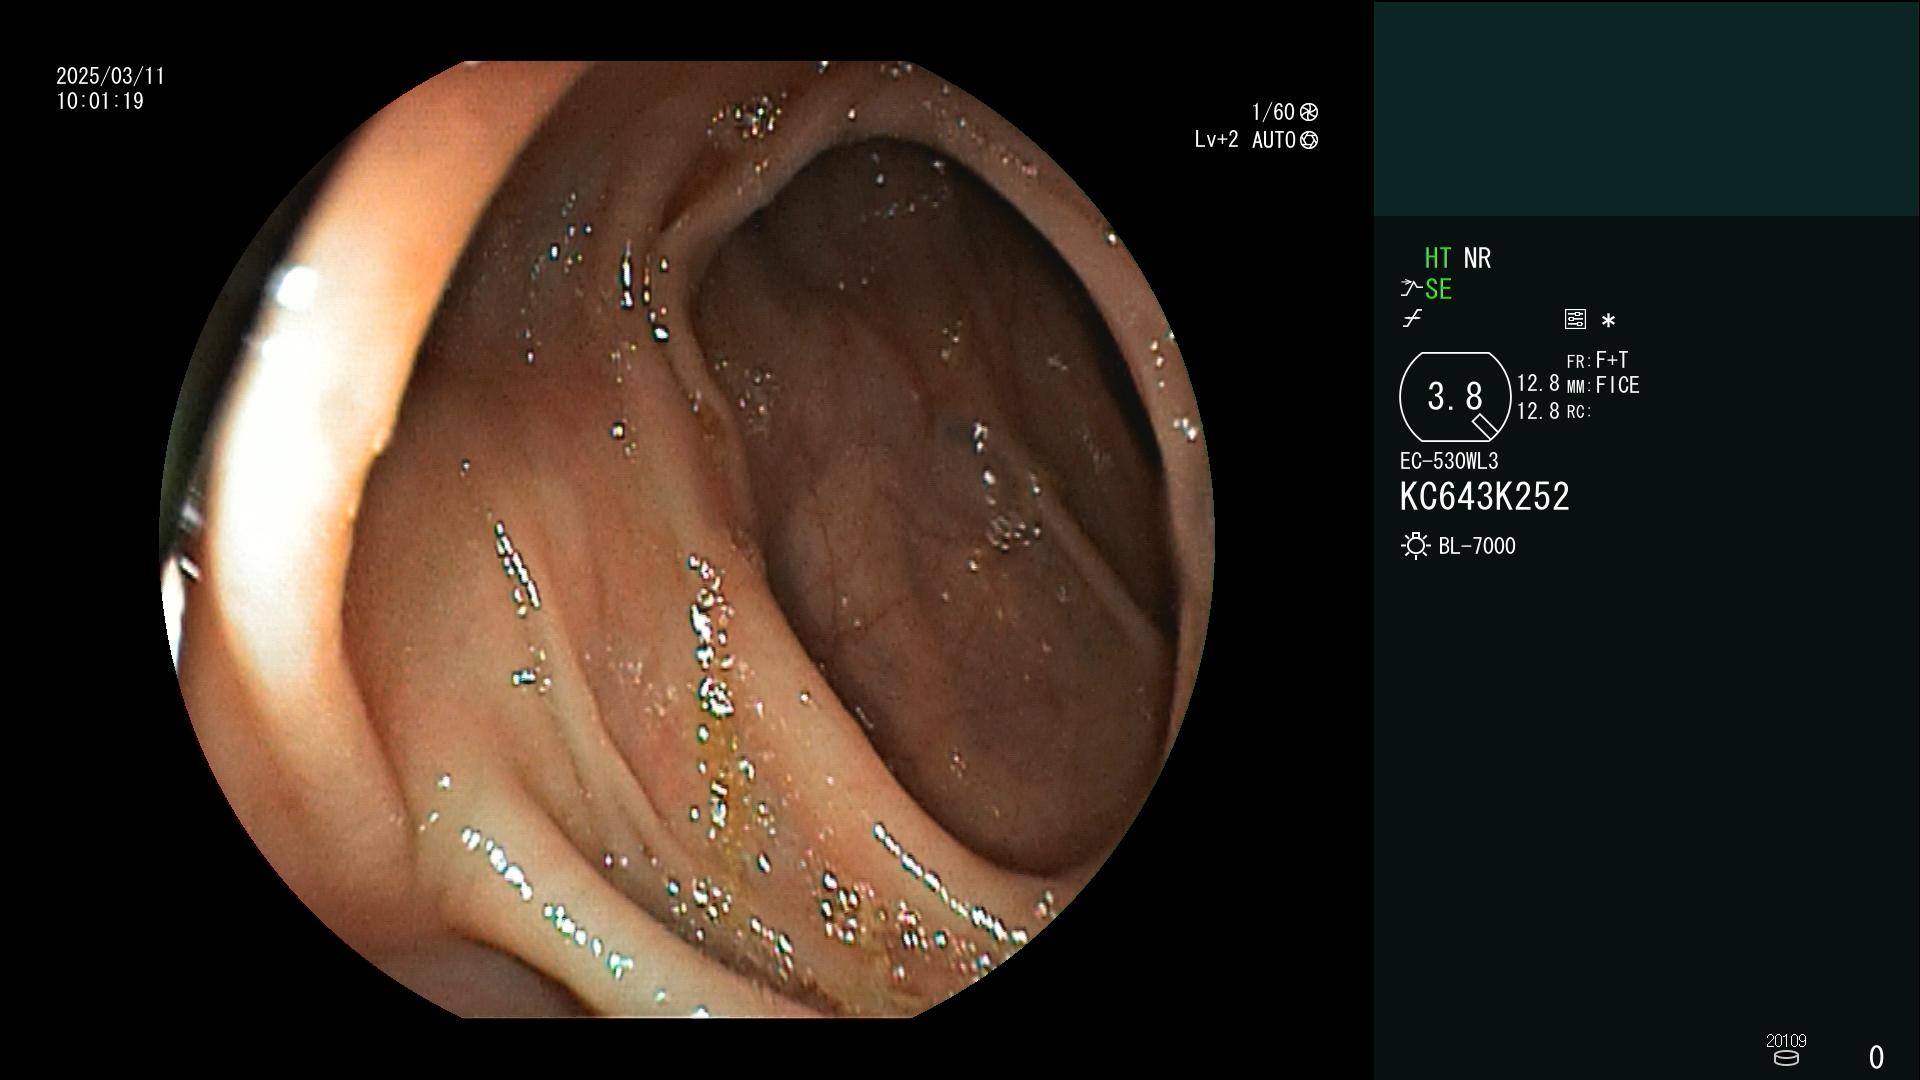This screenshot has width=1920, height=1080.
Task: Click the endoscopic live image view
Action: coord(687,540)
